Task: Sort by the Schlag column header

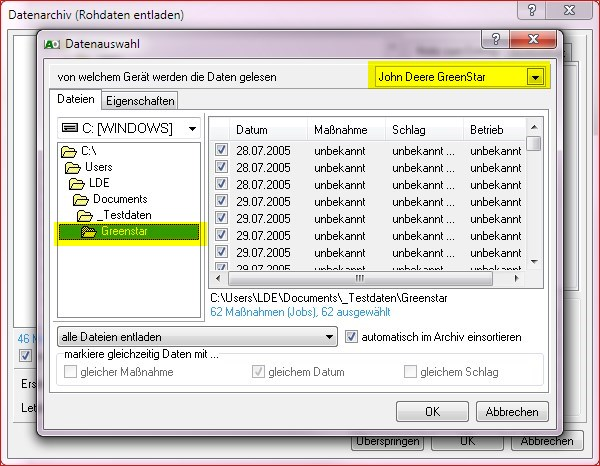Action: (x=424, y=130)
